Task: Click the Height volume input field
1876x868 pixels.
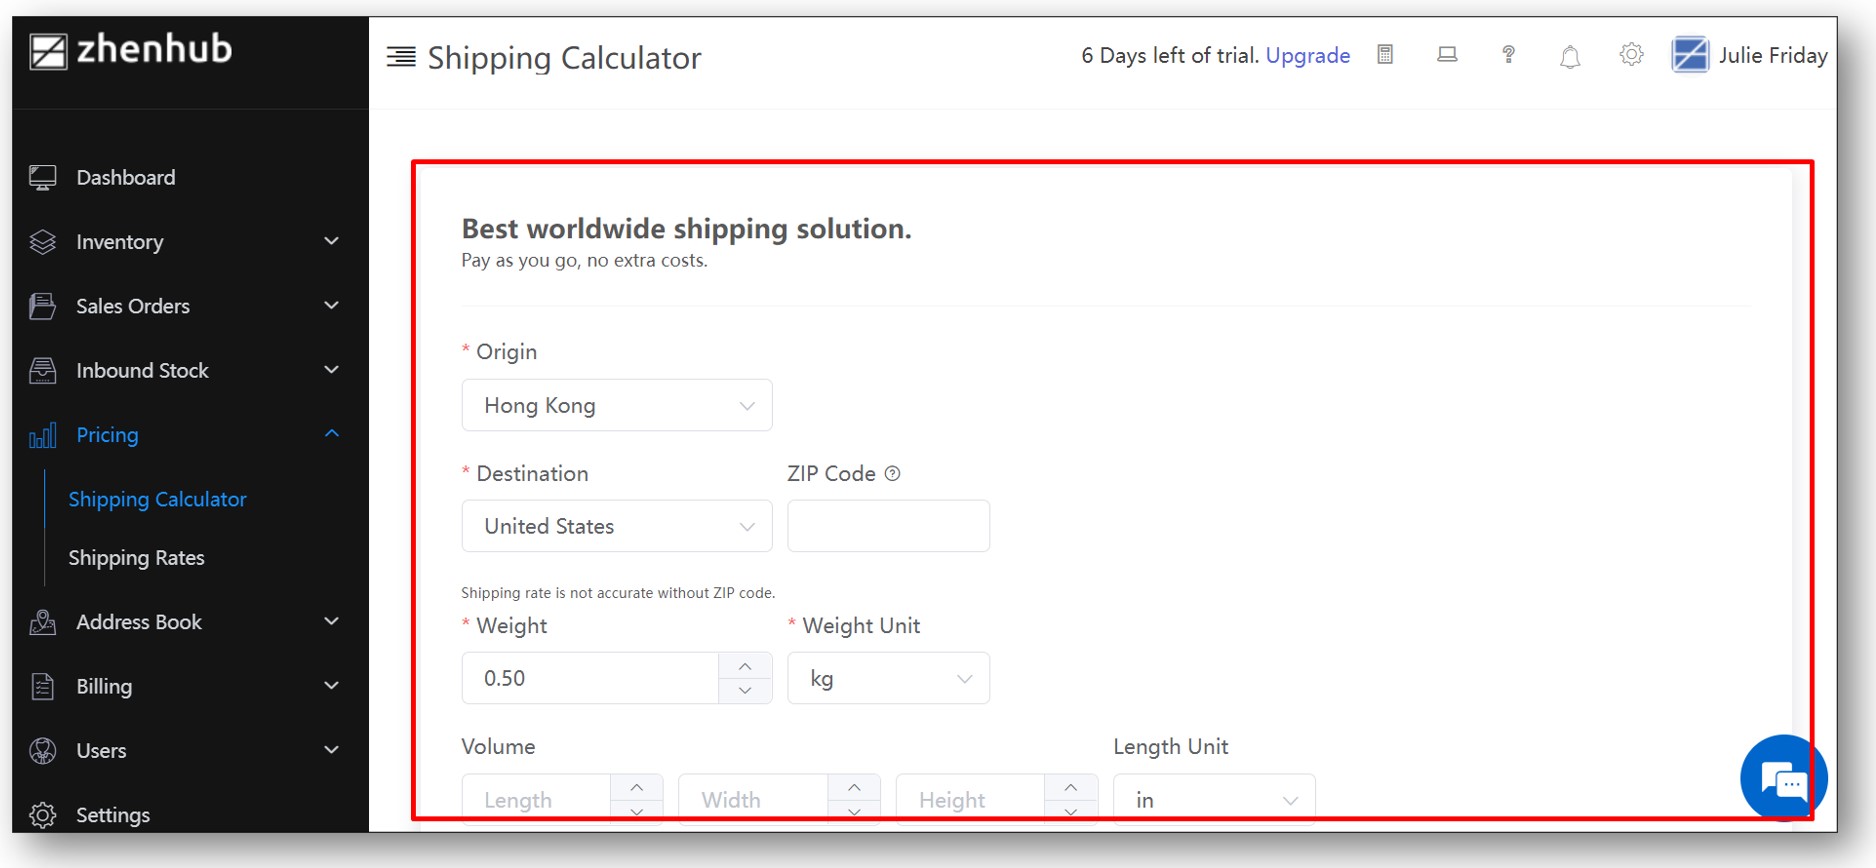Action: click(970, 799)
